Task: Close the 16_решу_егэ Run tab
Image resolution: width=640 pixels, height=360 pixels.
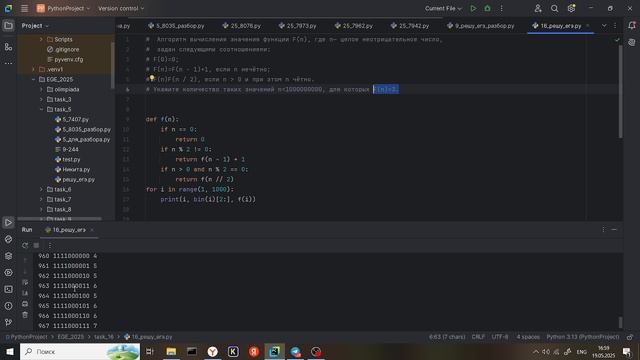Action: pyautogui.click(x=92, y=230)
